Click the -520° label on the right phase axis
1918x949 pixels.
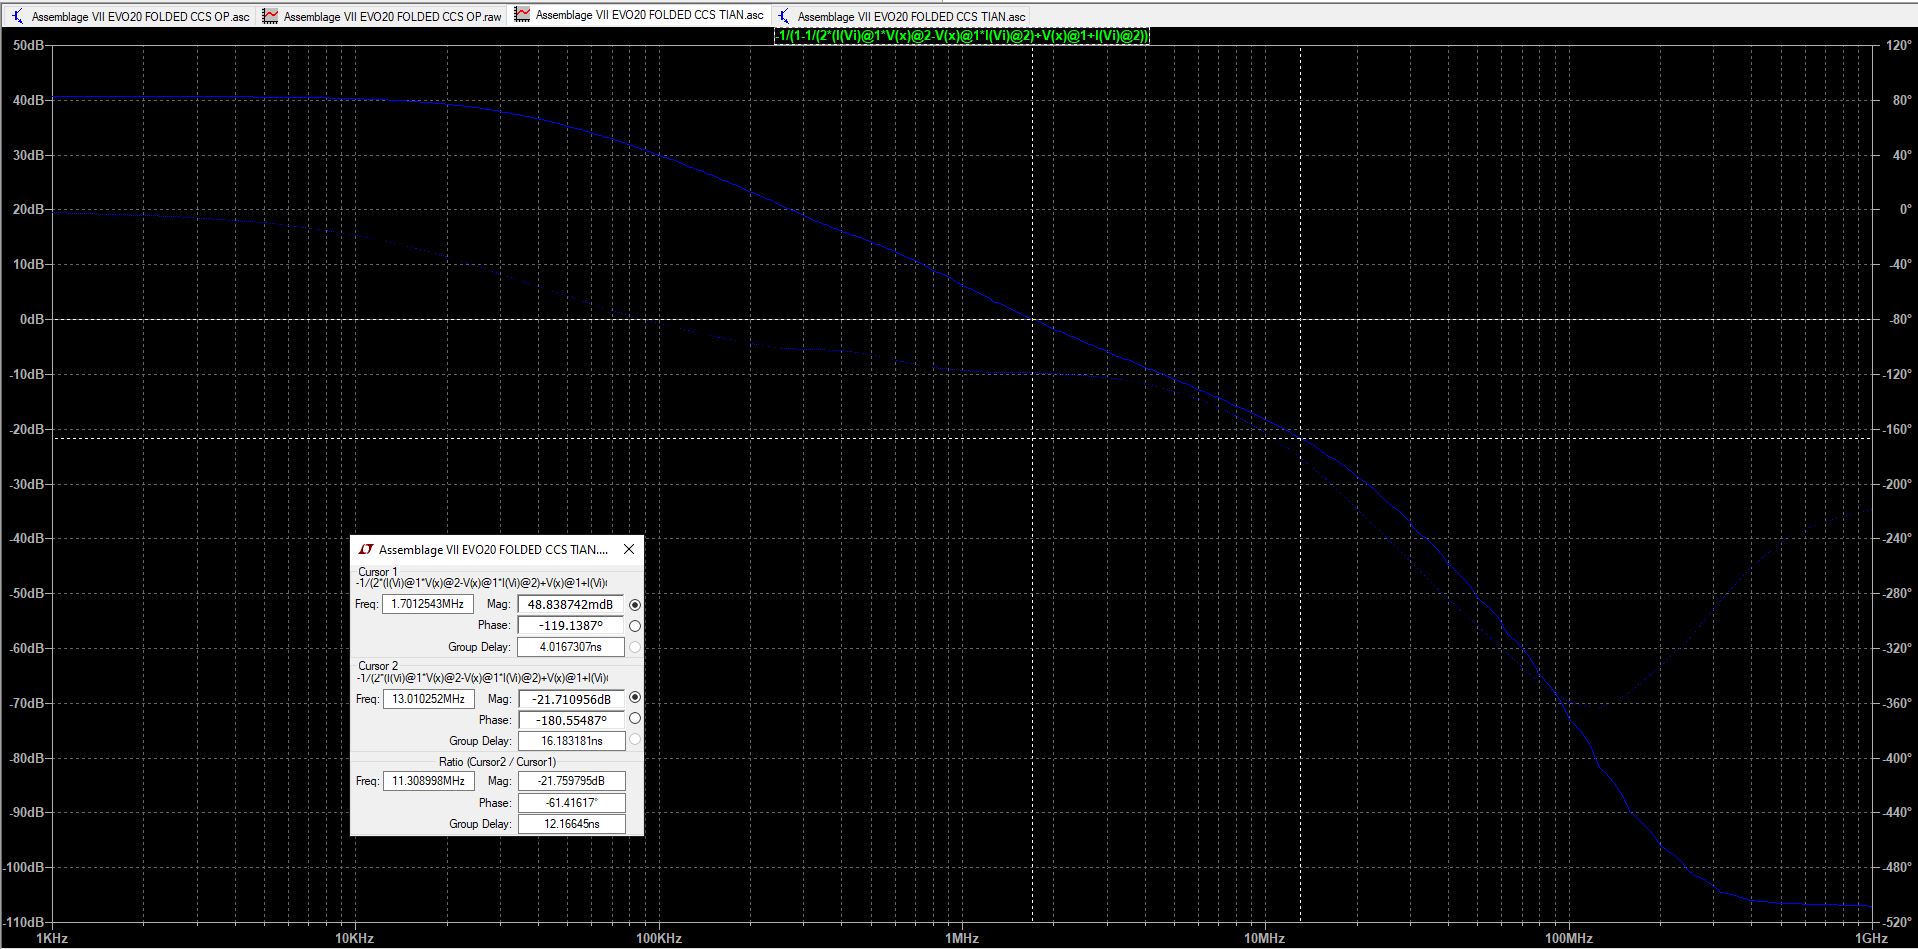point(1896,922)
